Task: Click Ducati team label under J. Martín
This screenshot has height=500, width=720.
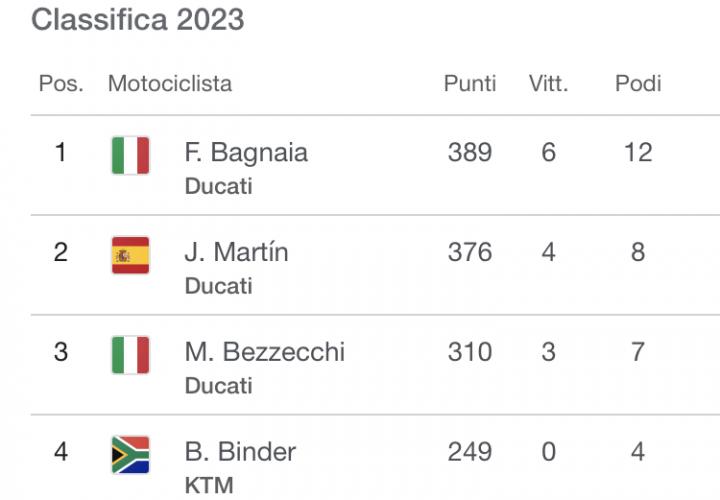Action: pyautogui.click(x=218, y=286)
